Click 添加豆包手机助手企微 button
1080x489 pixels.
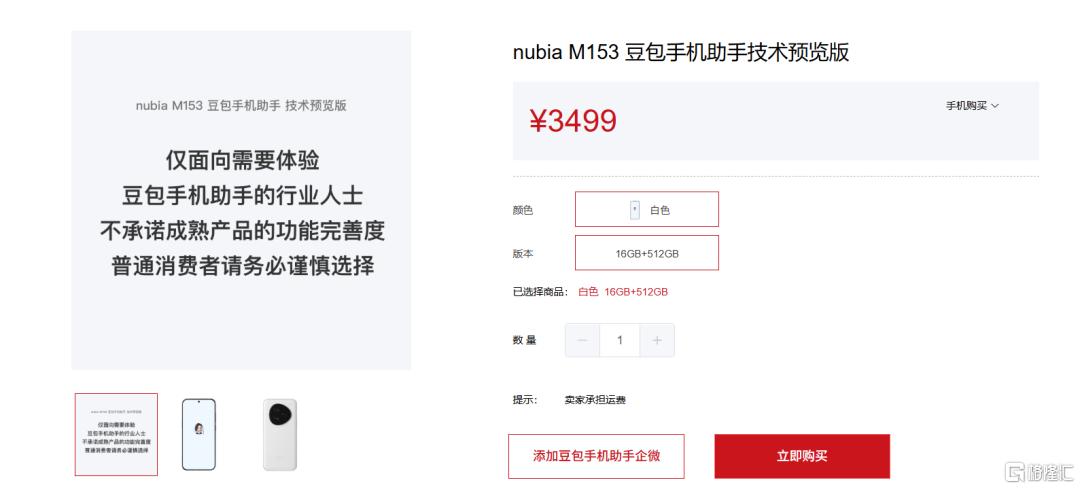point(596,456)
